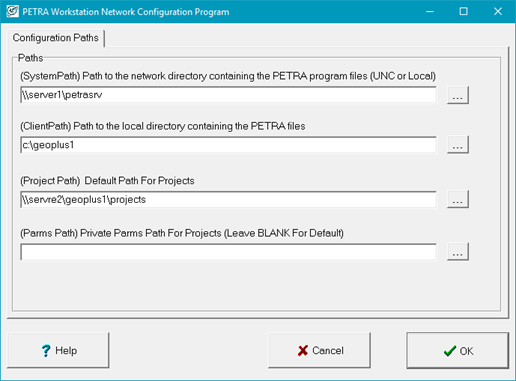Click the '(Project Path) Default Path For Projects' label
Viewport: 516px width, 381px height.
(x=107, y=181)
